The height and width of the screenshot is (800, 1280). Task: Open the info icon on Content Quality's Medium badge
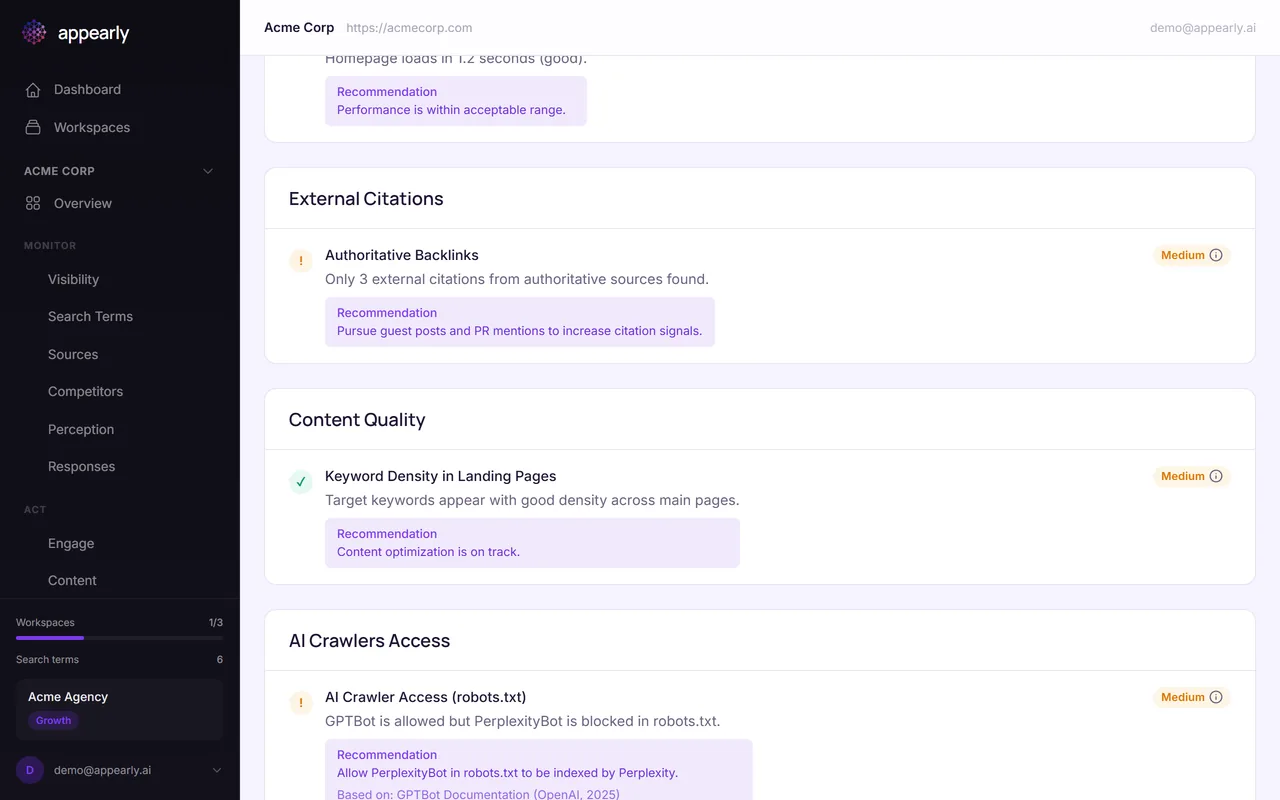click(x=1217, y=476)
